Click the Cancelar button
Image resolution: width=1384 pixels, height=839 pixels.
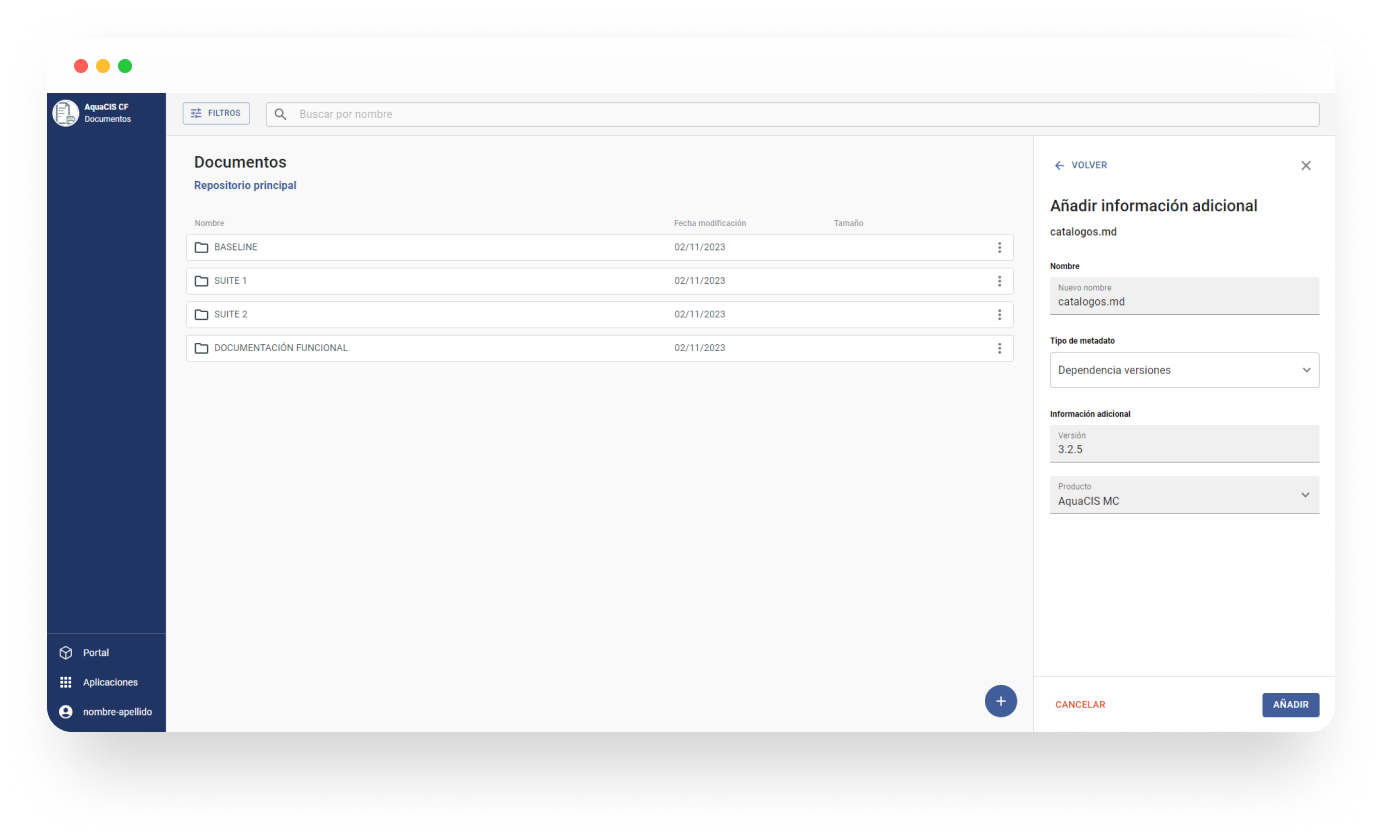pyautogui.click(x=1080, y=705)
